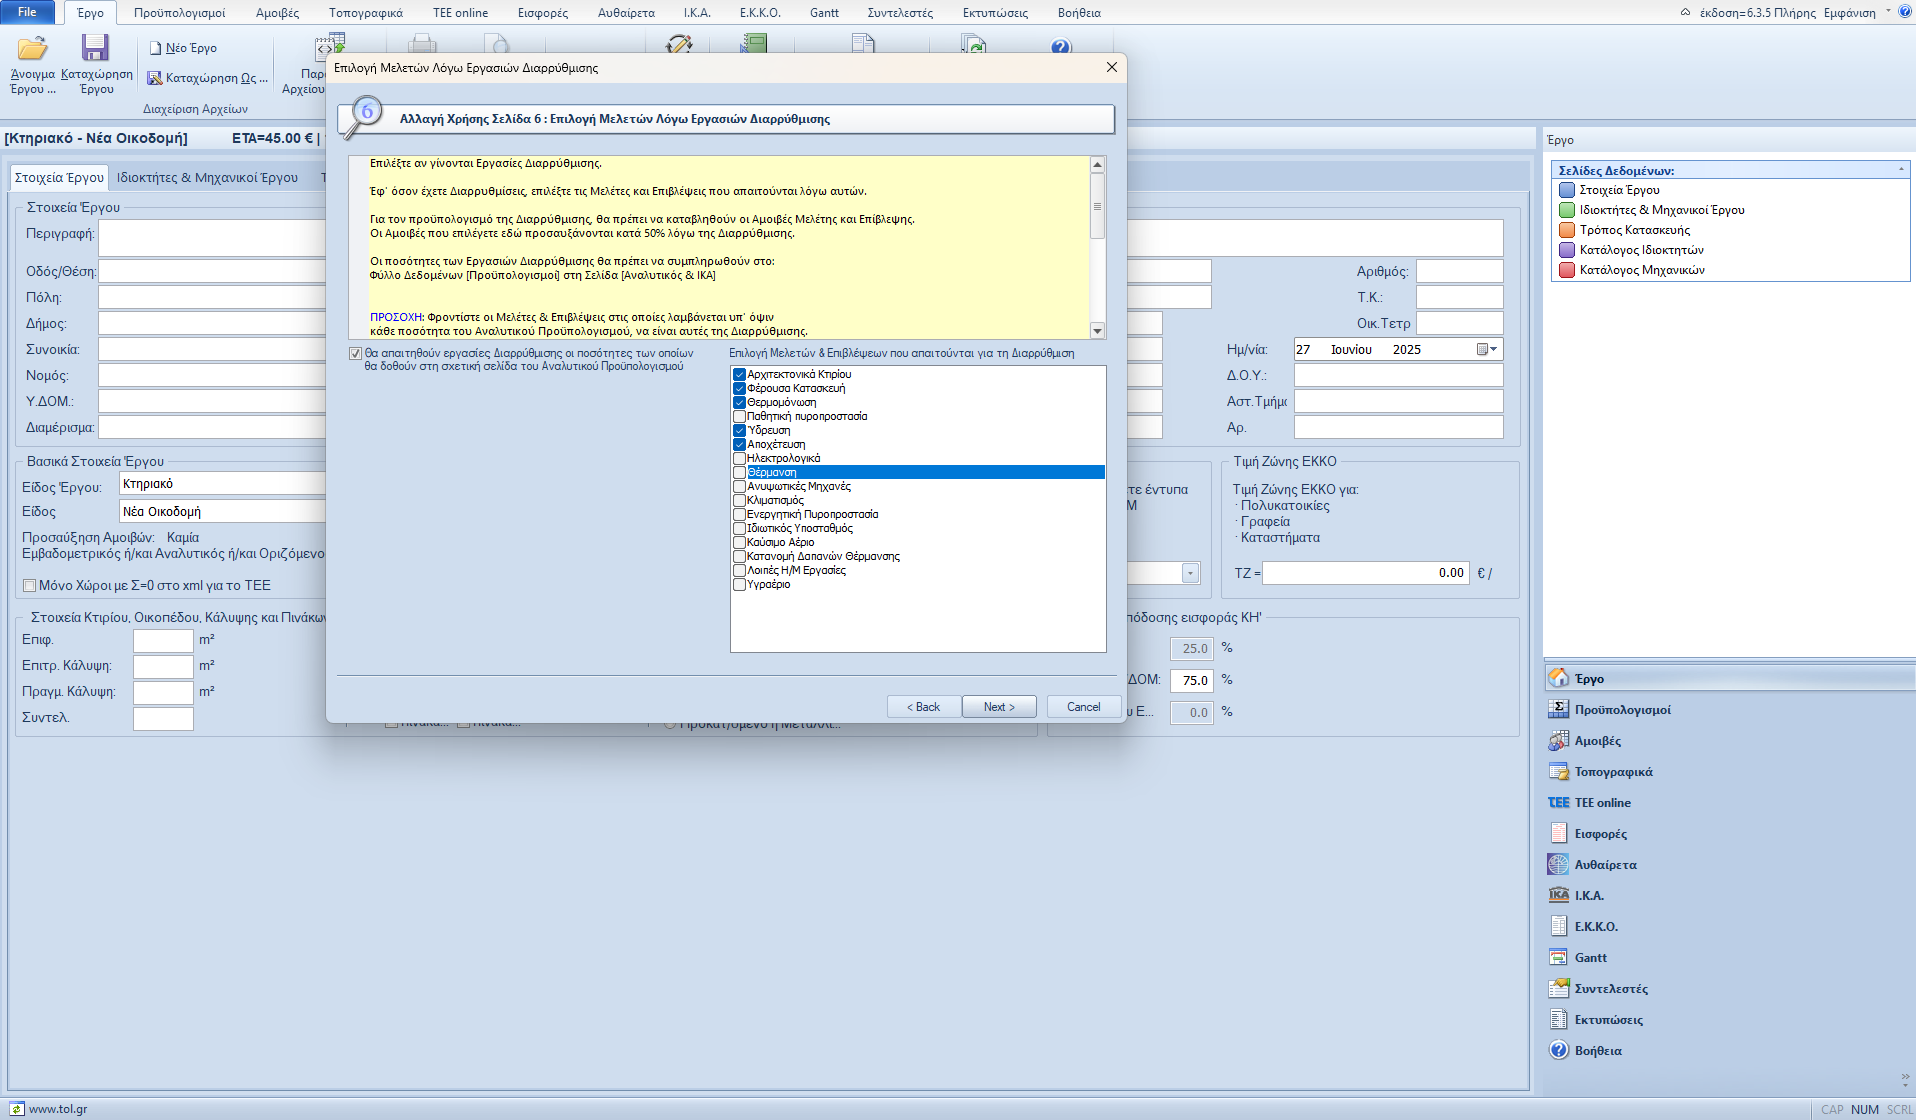The height and width of the screenshot is (1120, 1916).
Task: Click the TZ value input field
Action: 1365,573
